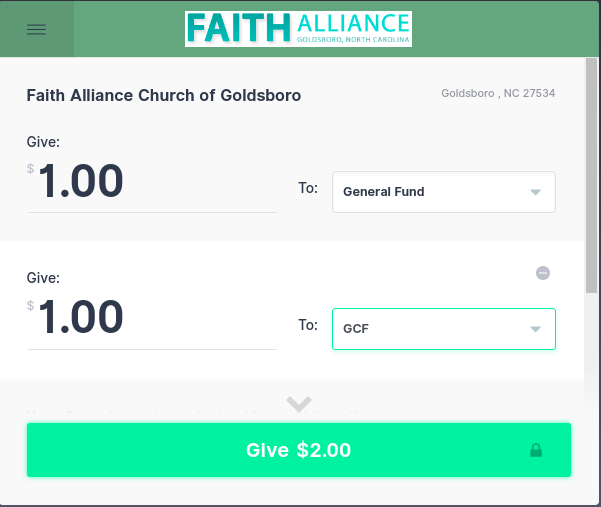
Task: Click the To: label beside General Fund
Action: (308, 188)
